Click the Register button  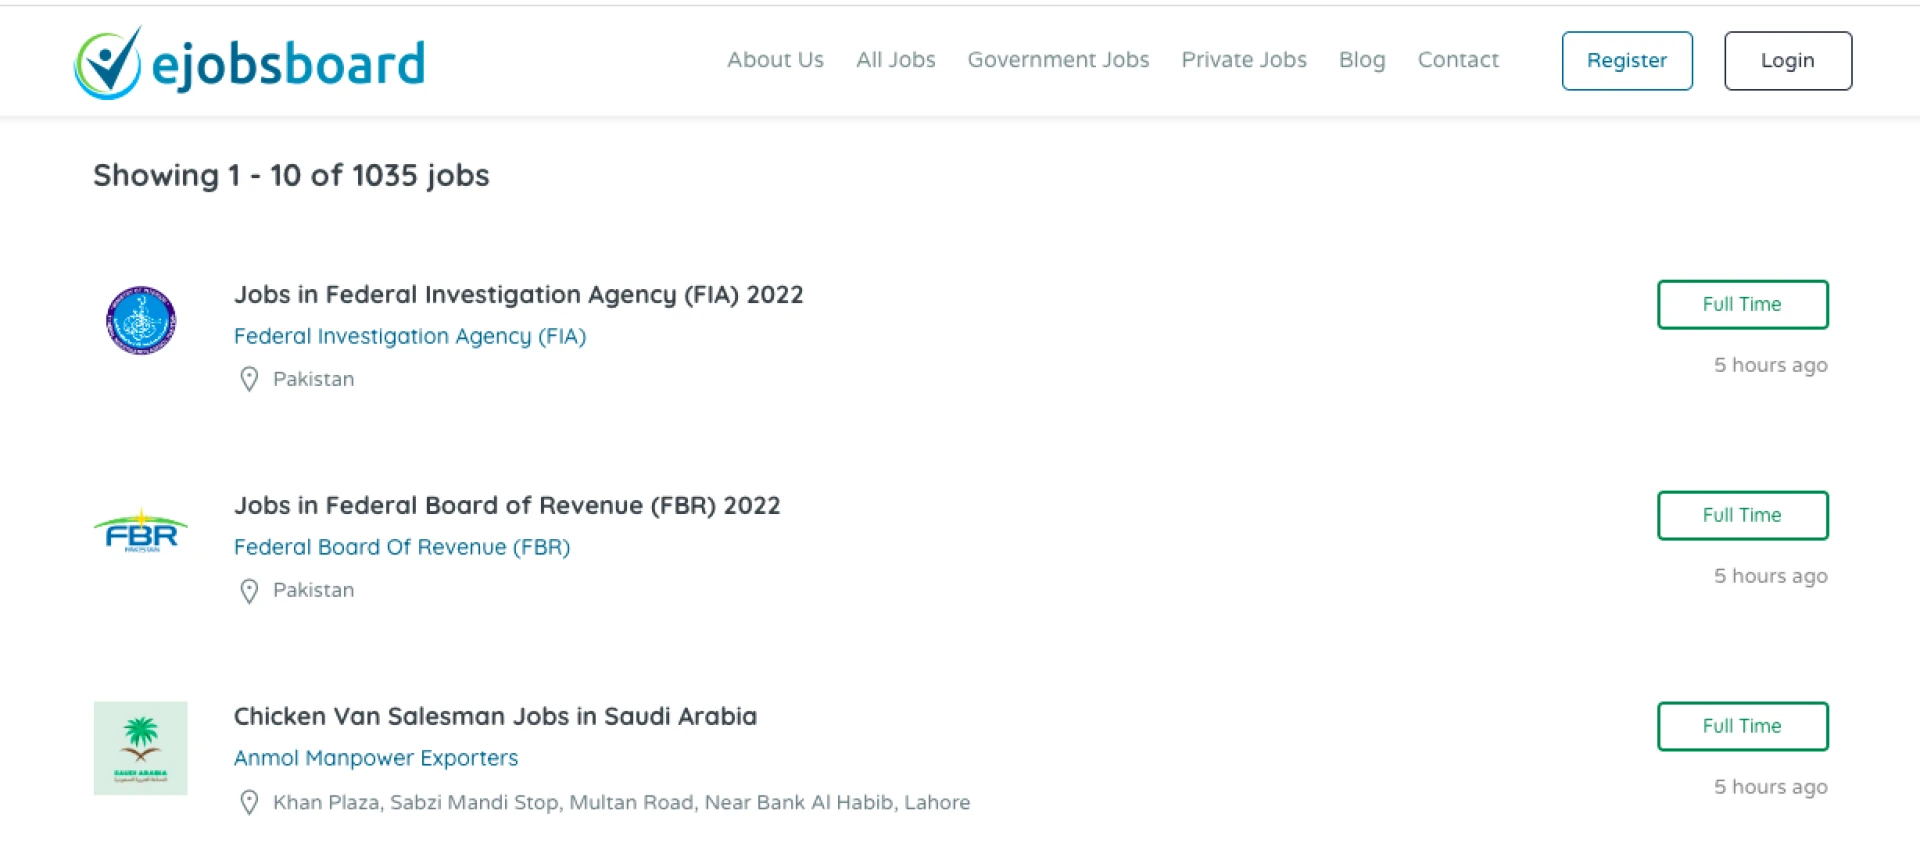(x=1627, y=61)
